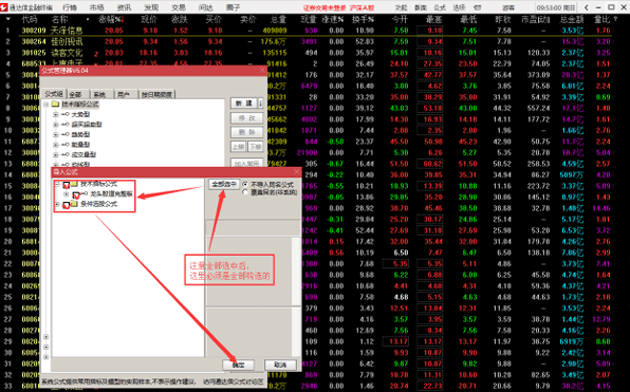
Task: Click the 技术指标公式 folder icon
Action: (55, 104)
